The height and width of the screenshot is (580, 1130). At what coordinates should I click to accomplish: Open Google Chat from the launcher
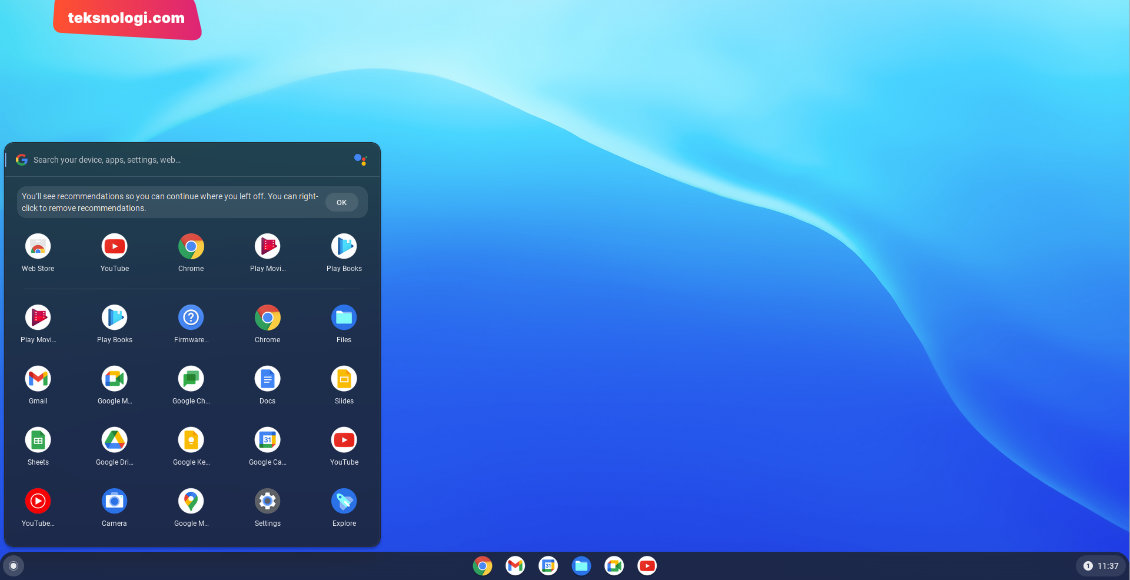click(191, 379)
